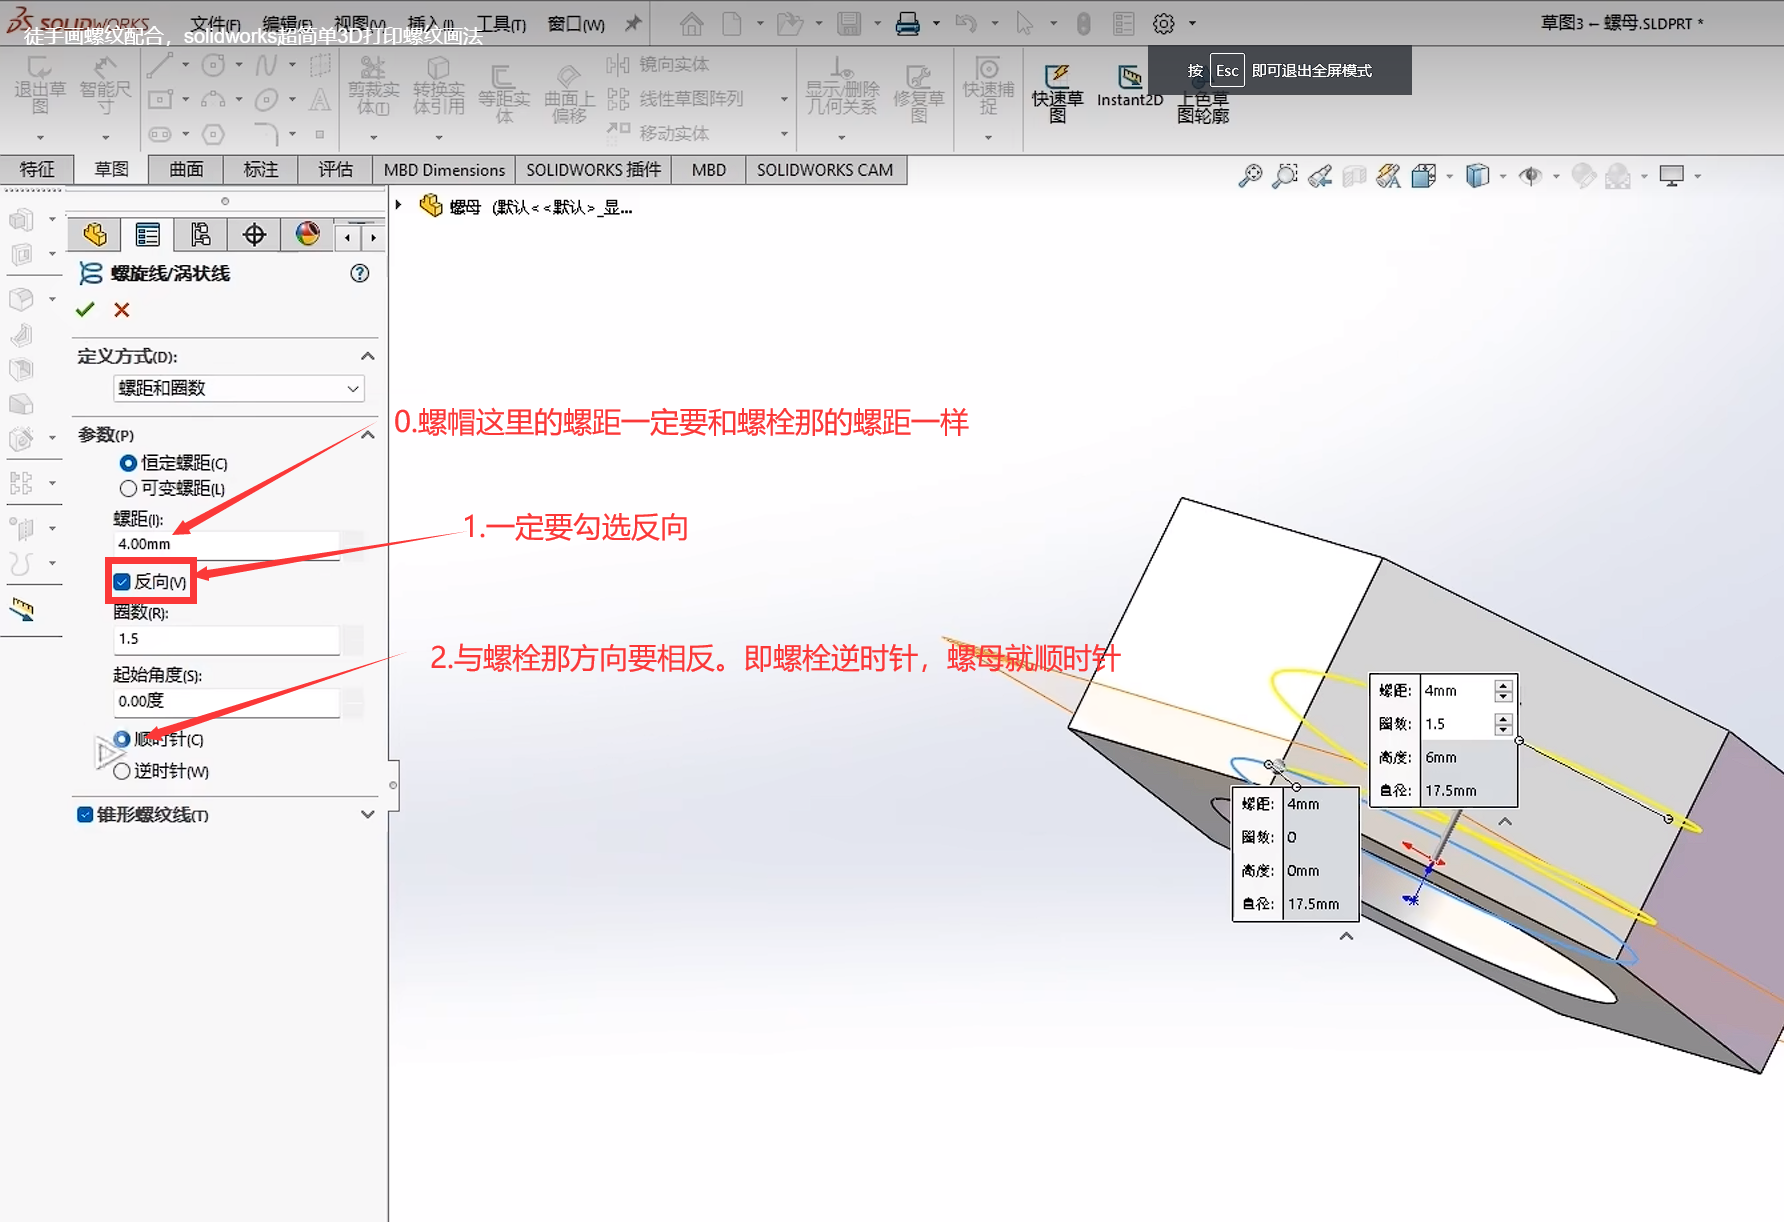Open the Defined By (螺距和圈数) dropdown
Screen dimensions: 1784x1222
[238, 388]
